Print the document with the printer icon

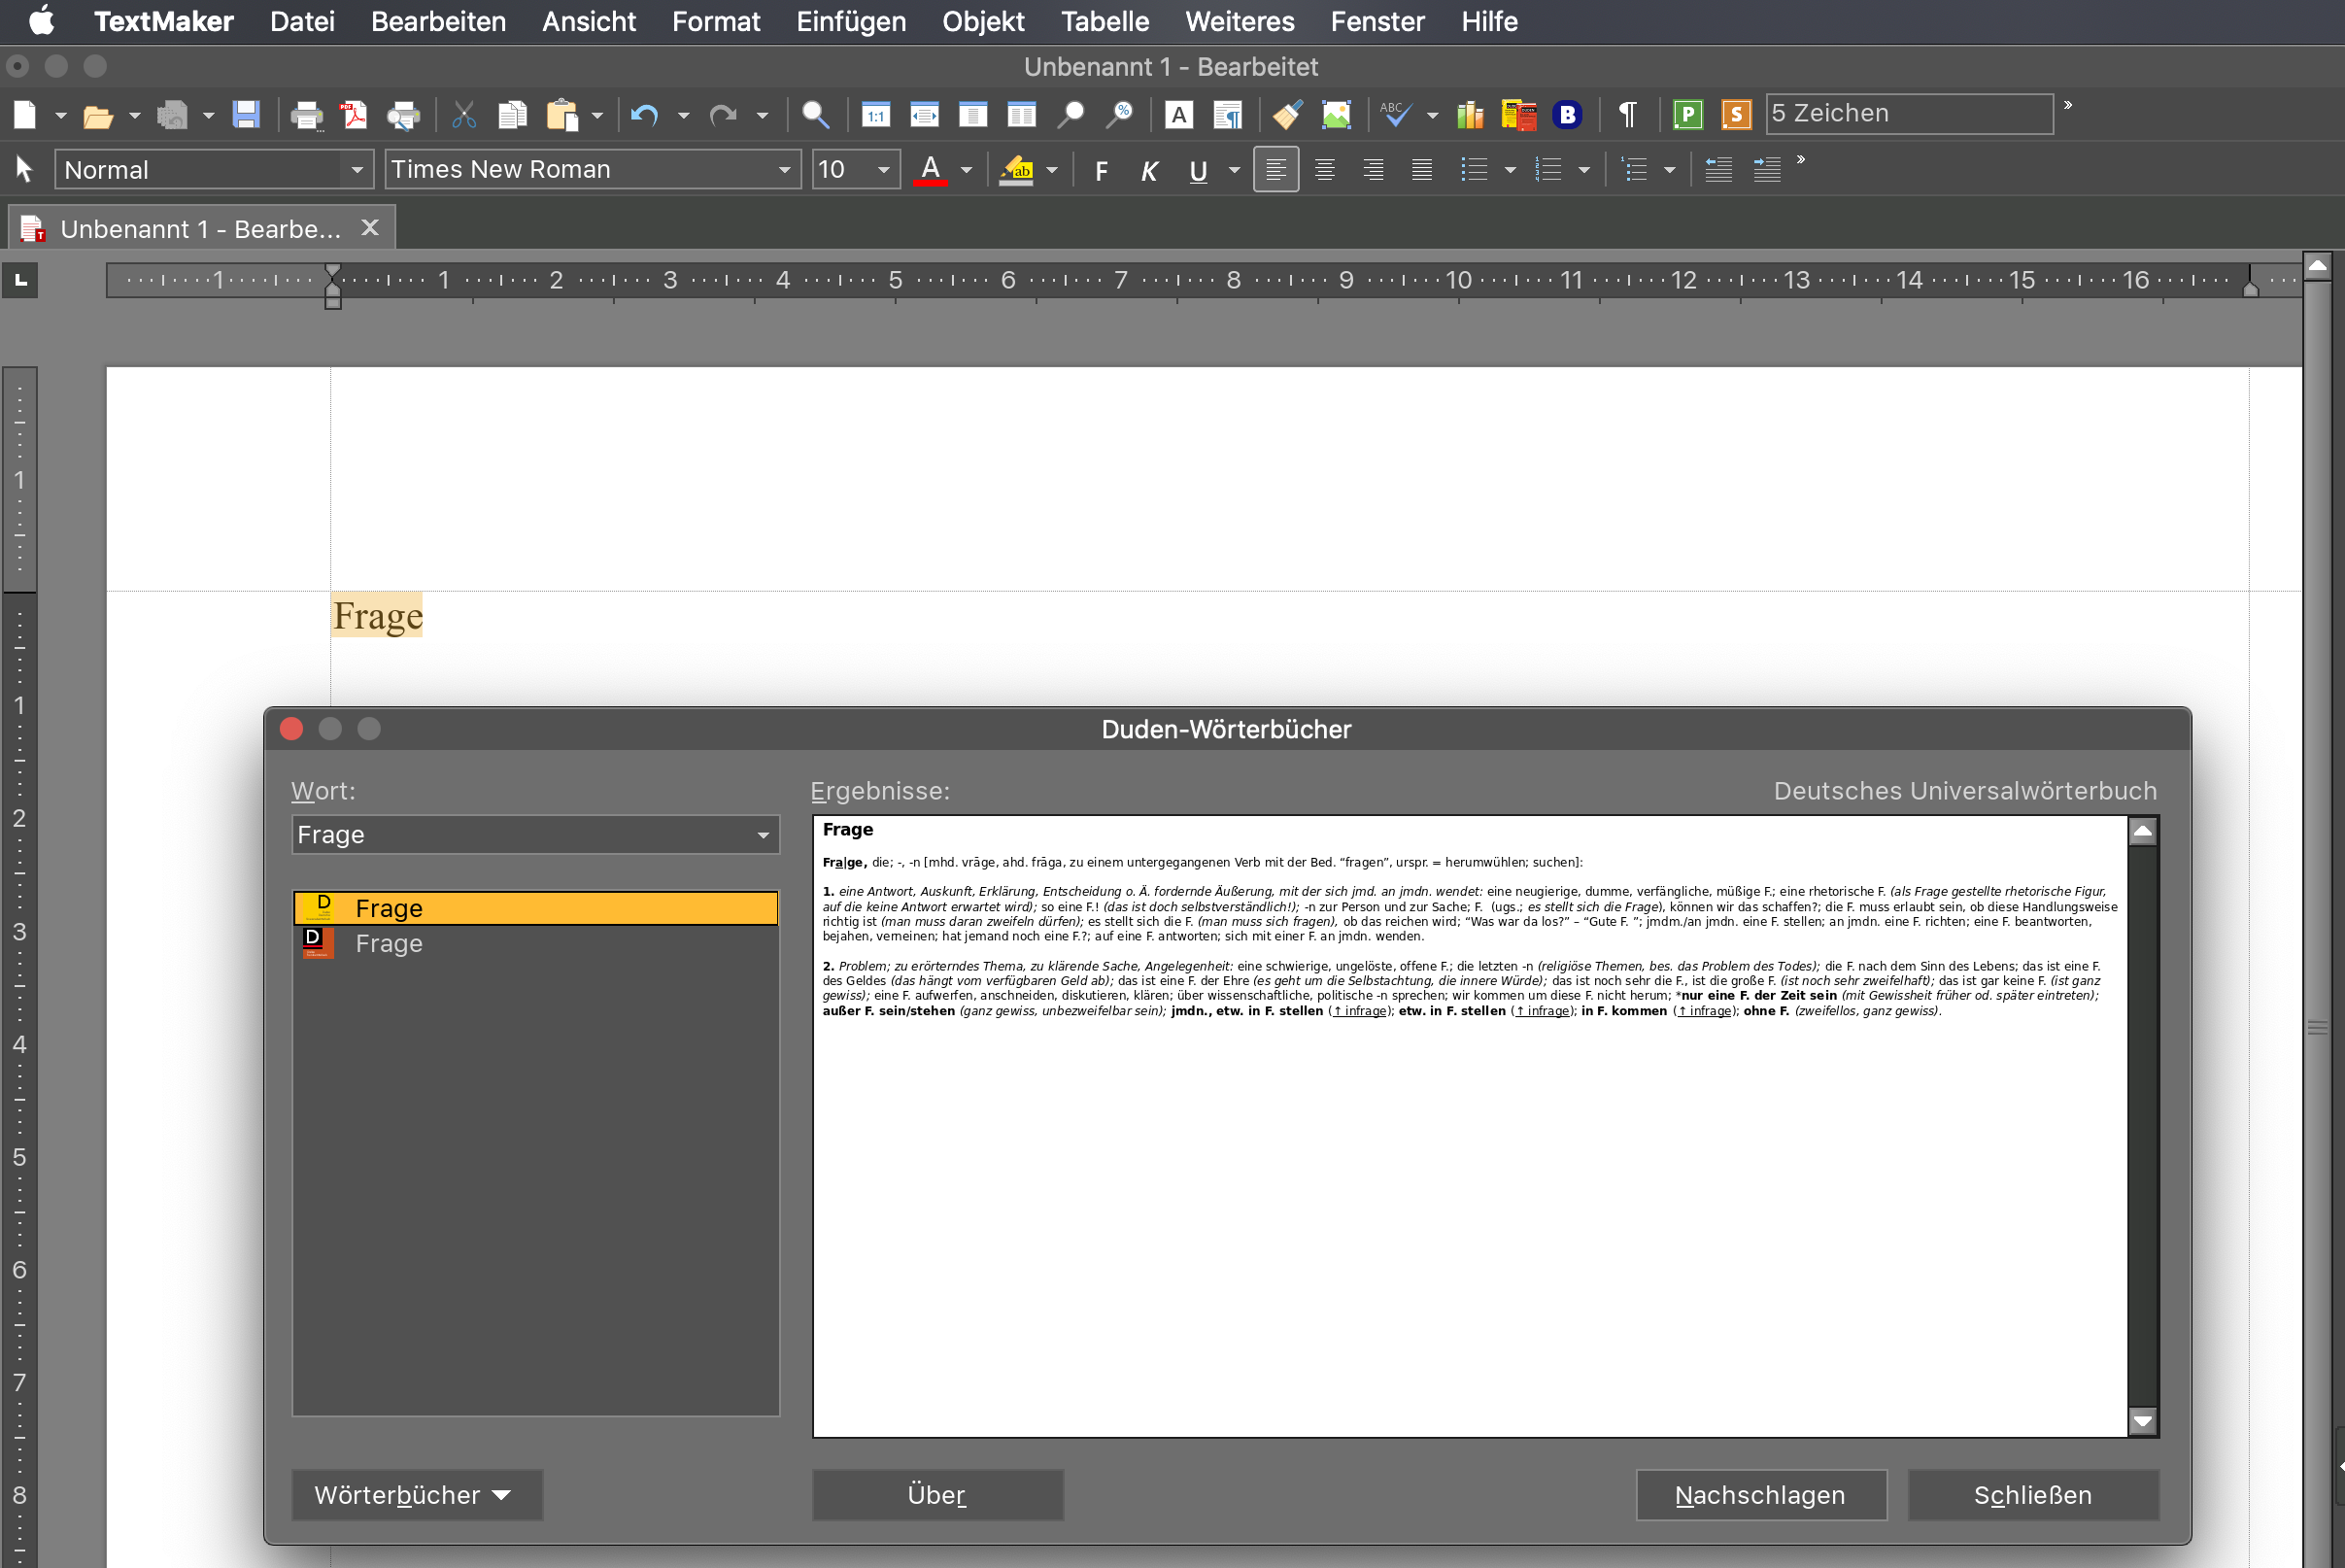click(x=306, y=115)
